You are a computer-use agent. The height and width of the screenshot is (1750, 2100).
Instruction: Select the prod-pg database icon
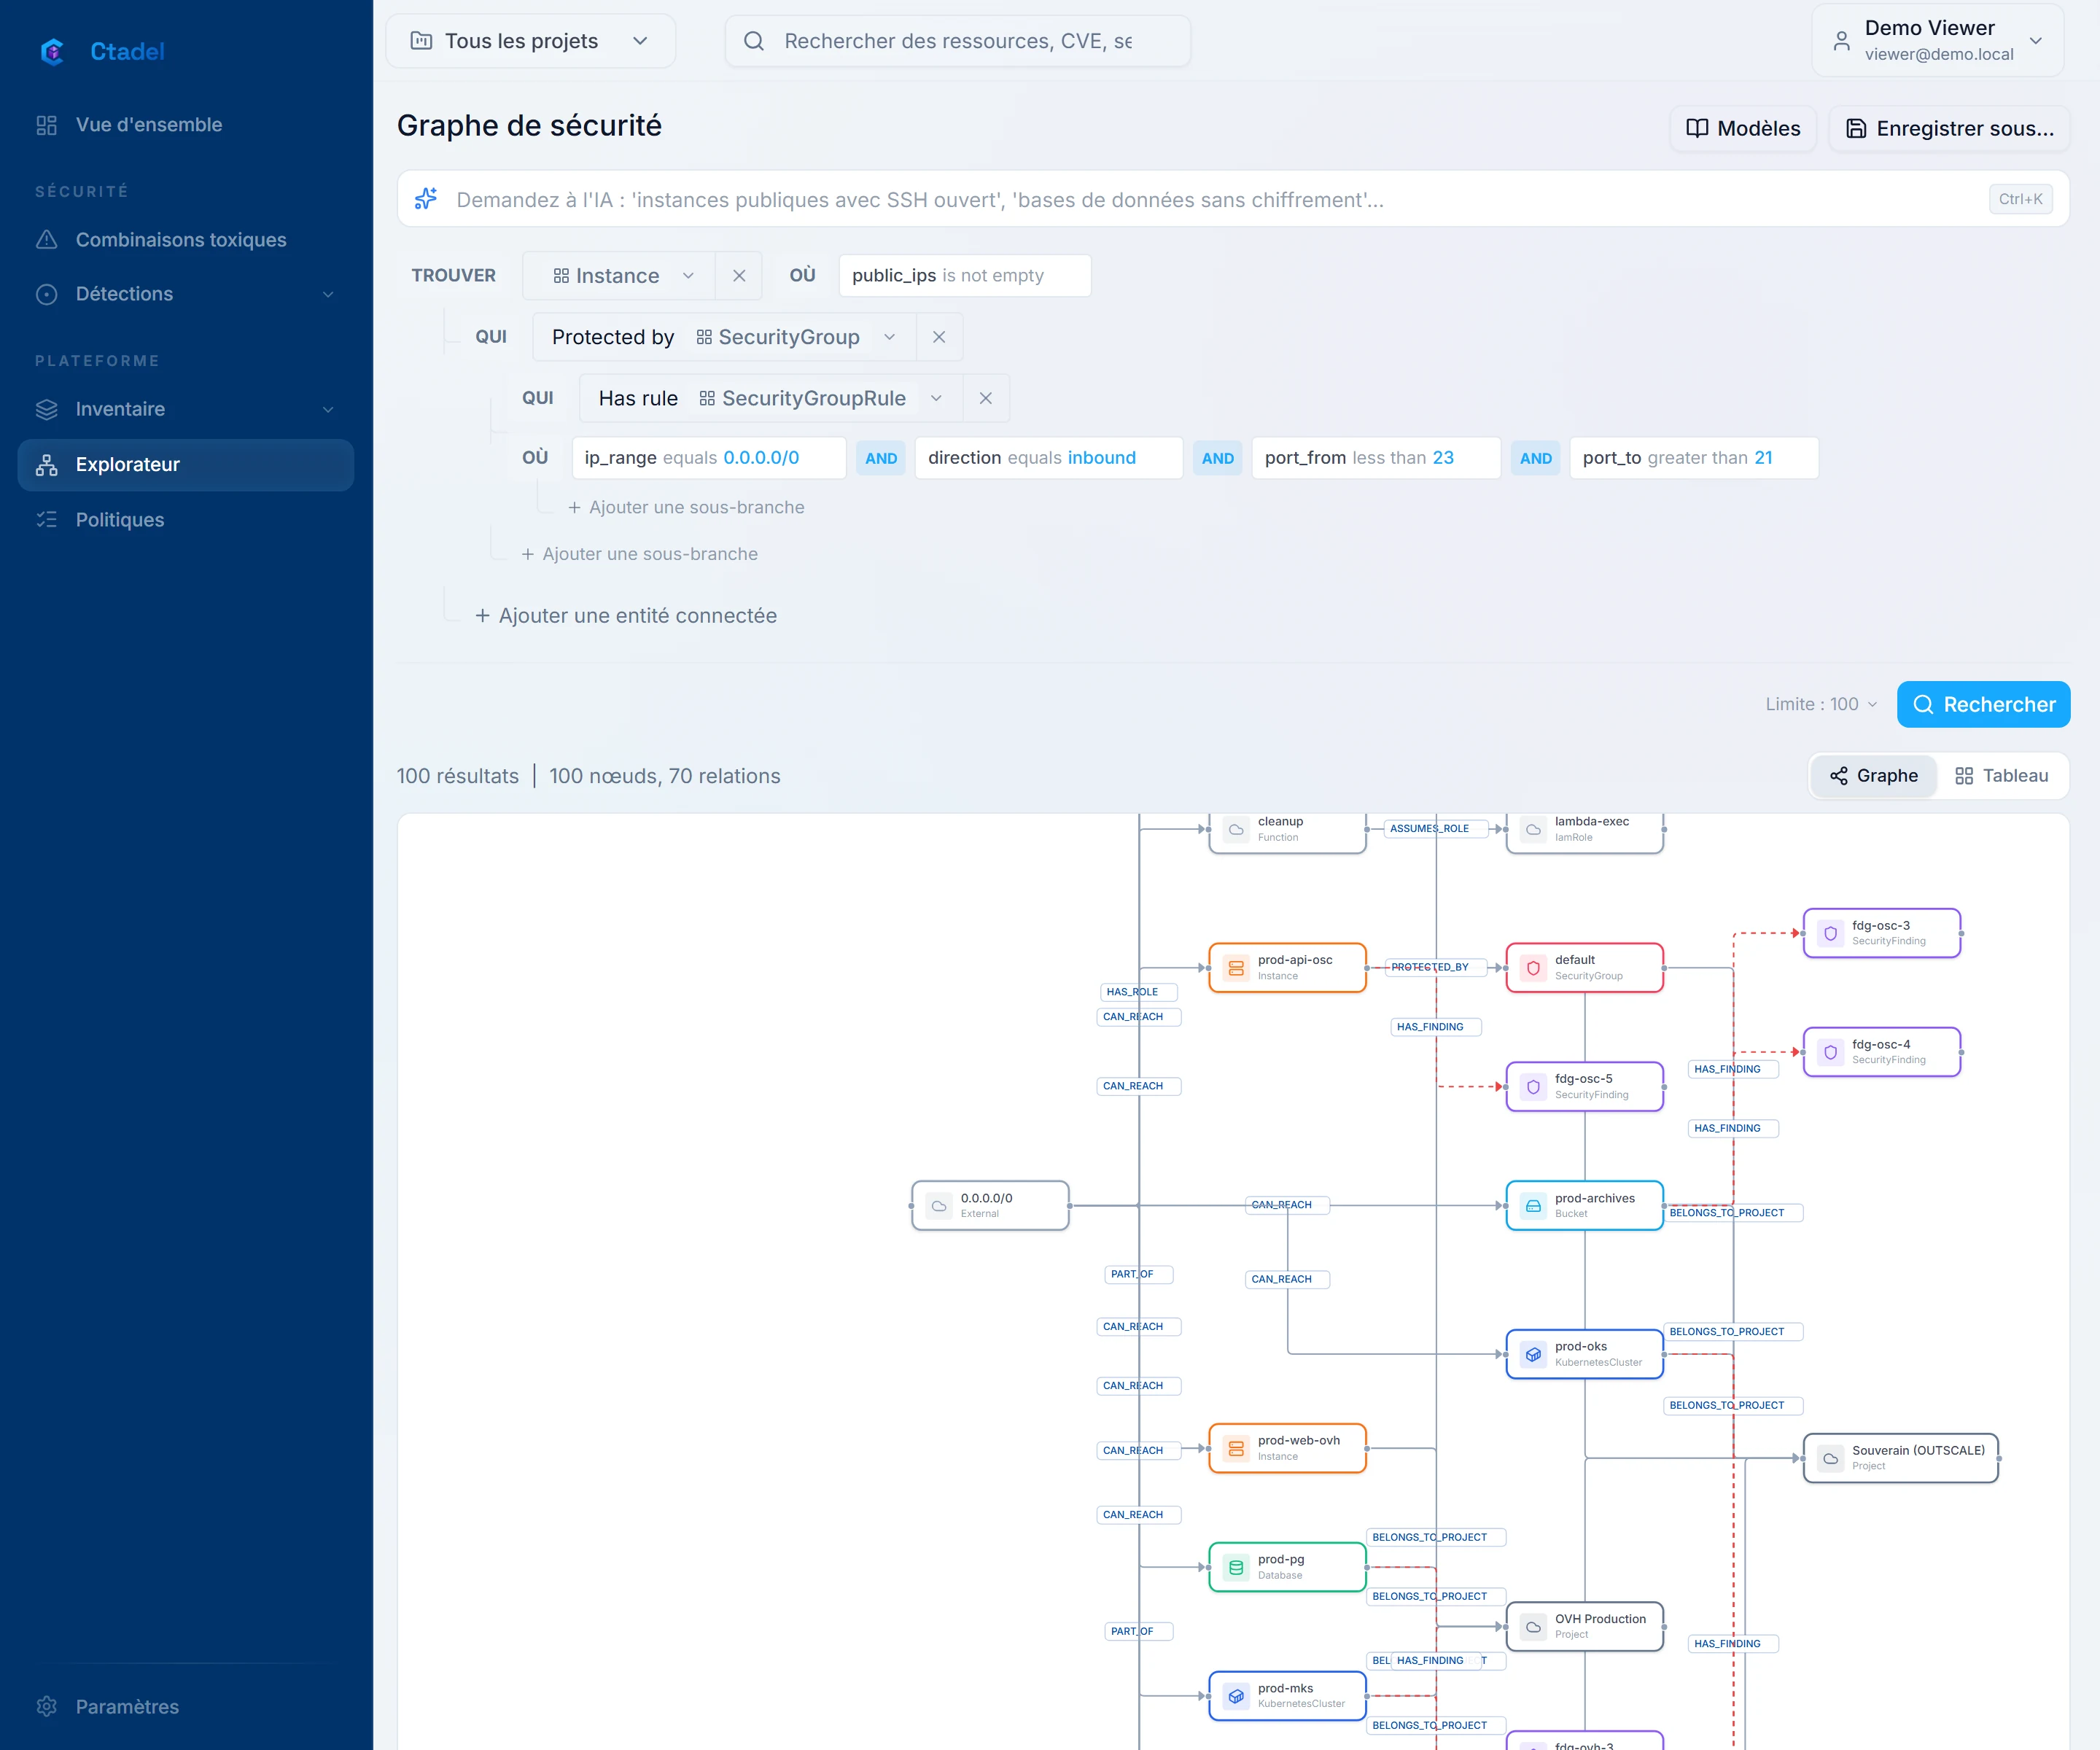tap(1236, 1567)
